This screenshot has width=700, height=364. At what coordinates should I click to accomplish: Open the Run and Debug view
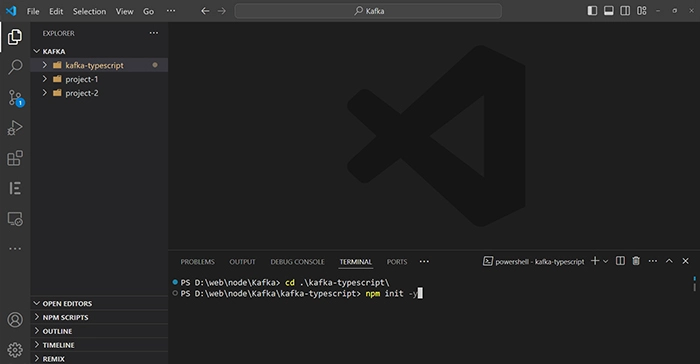pos(15,128)
